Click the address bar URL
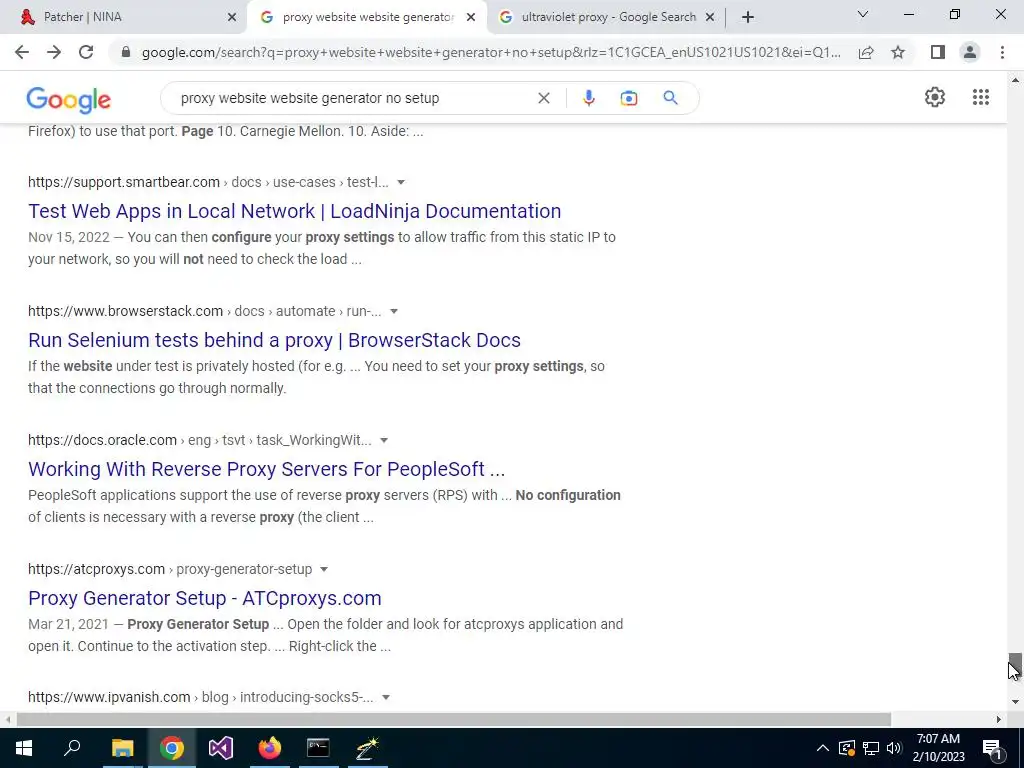The height and width of the screenshot is (768, 1024). coord(491,52)
